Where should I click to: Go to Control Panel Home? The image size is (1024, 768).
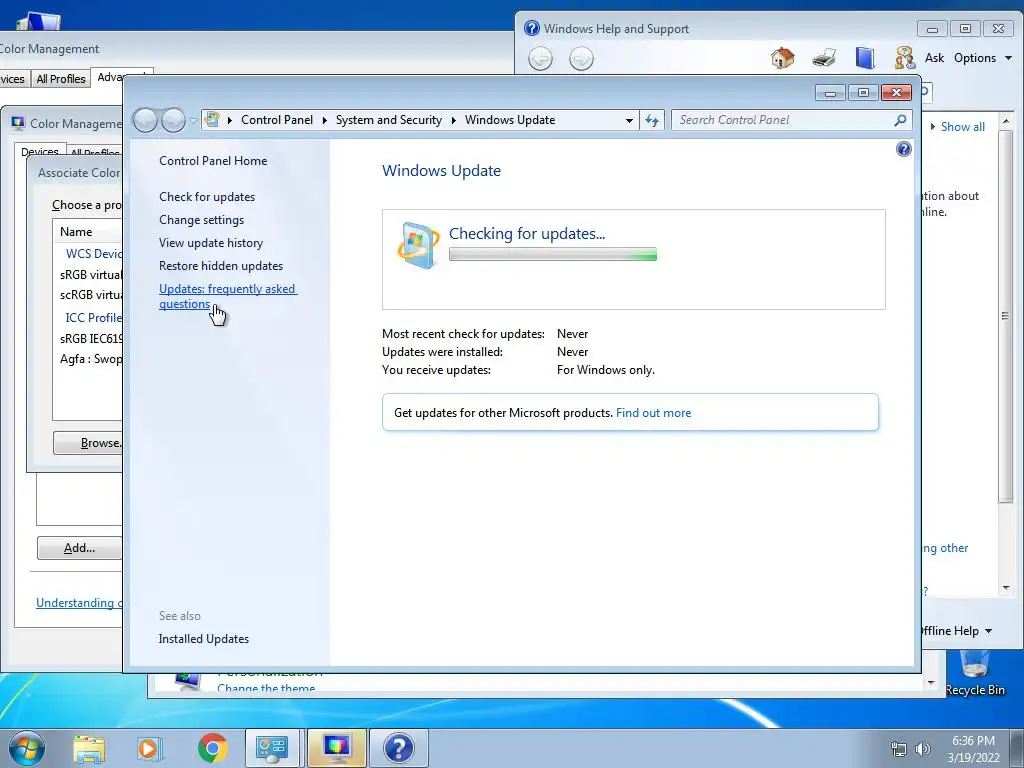point(213,161)
